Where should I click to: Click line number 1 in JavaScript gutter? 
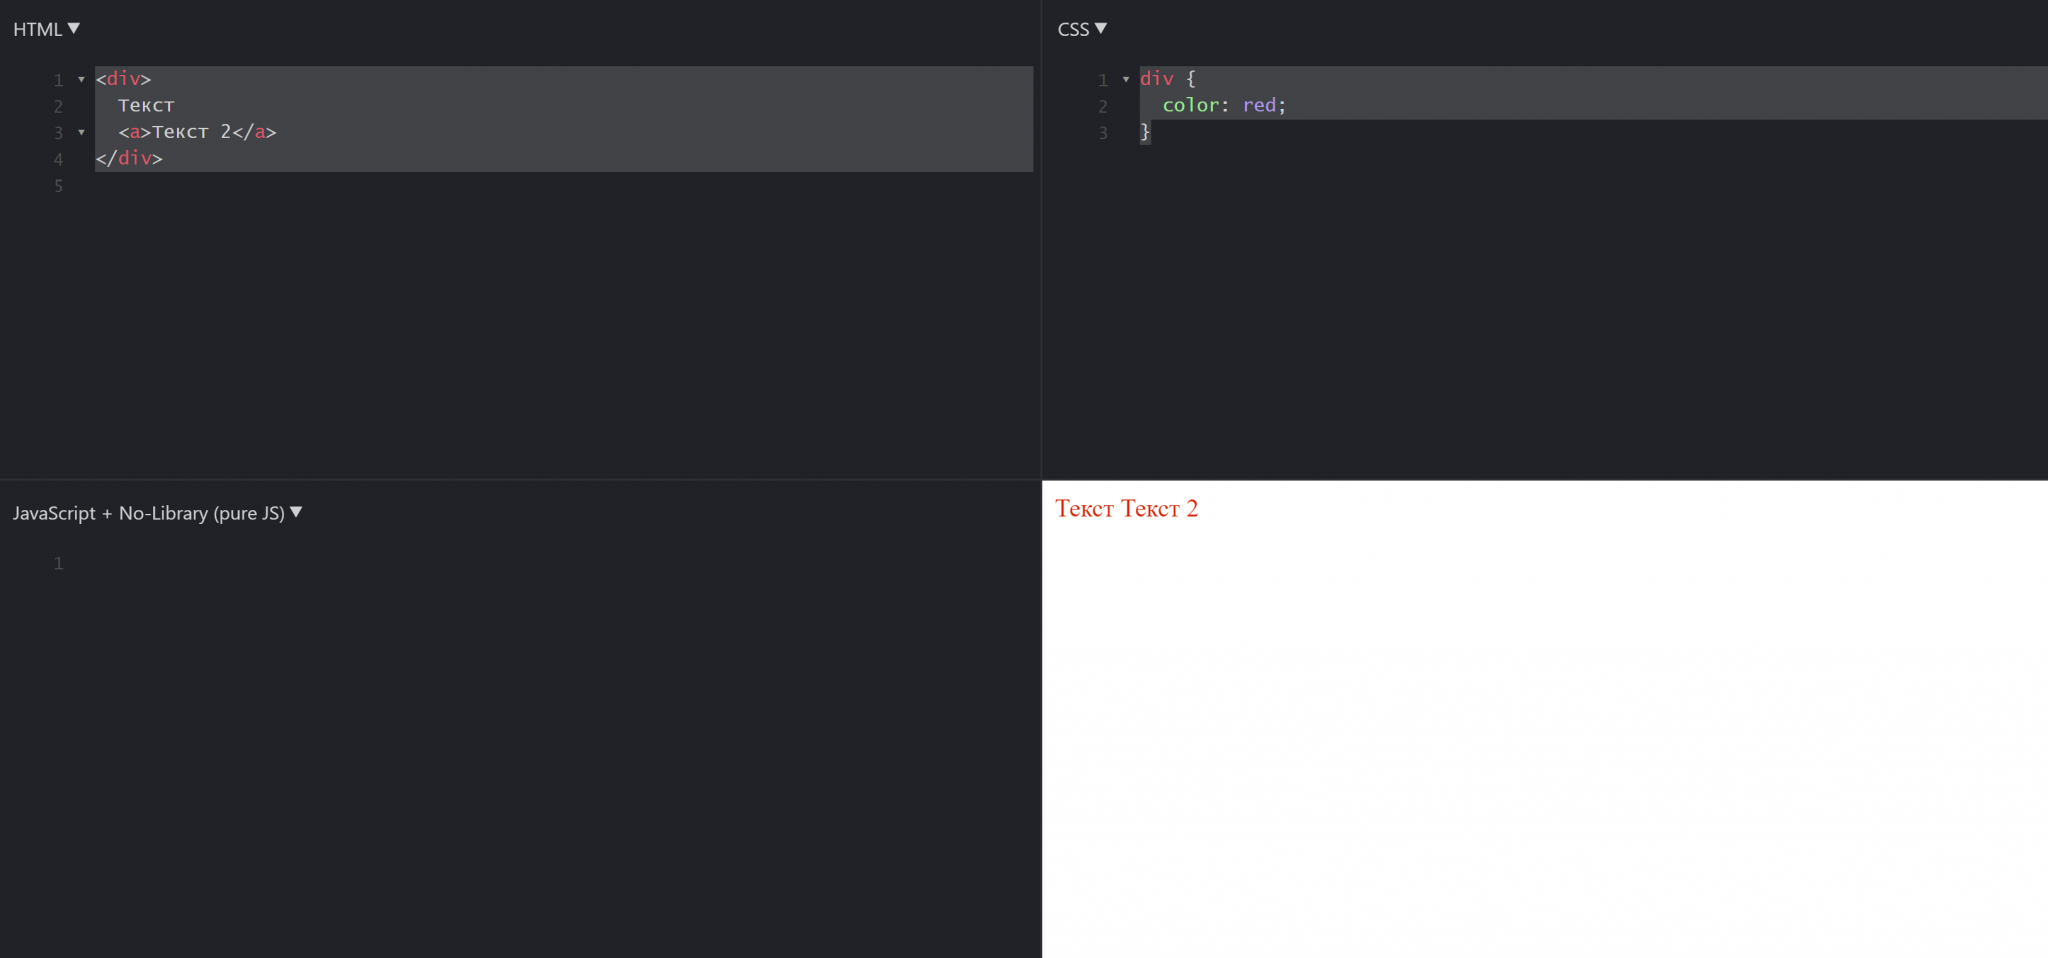click(x=58, y=564)
